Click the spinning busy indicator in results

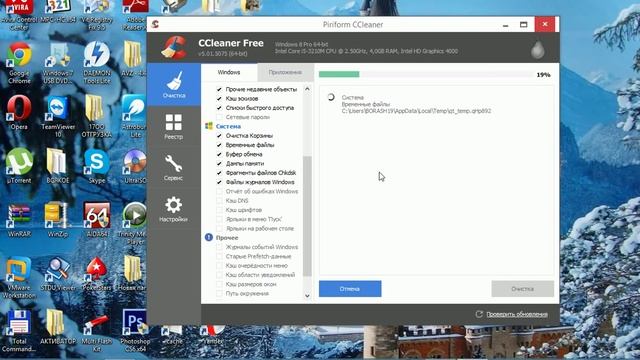[331, 97]
